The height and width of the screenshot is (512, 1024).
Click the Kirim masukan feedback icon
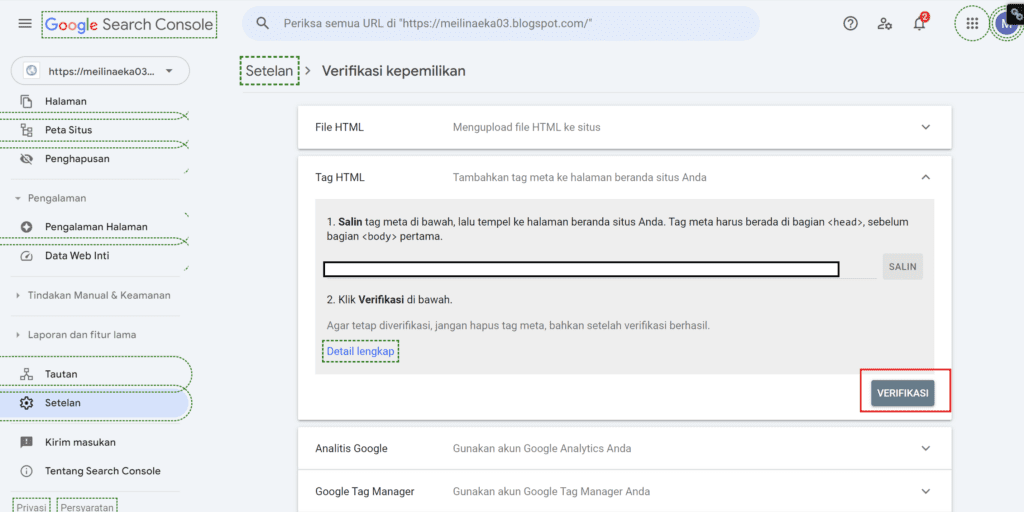point(26,442)
